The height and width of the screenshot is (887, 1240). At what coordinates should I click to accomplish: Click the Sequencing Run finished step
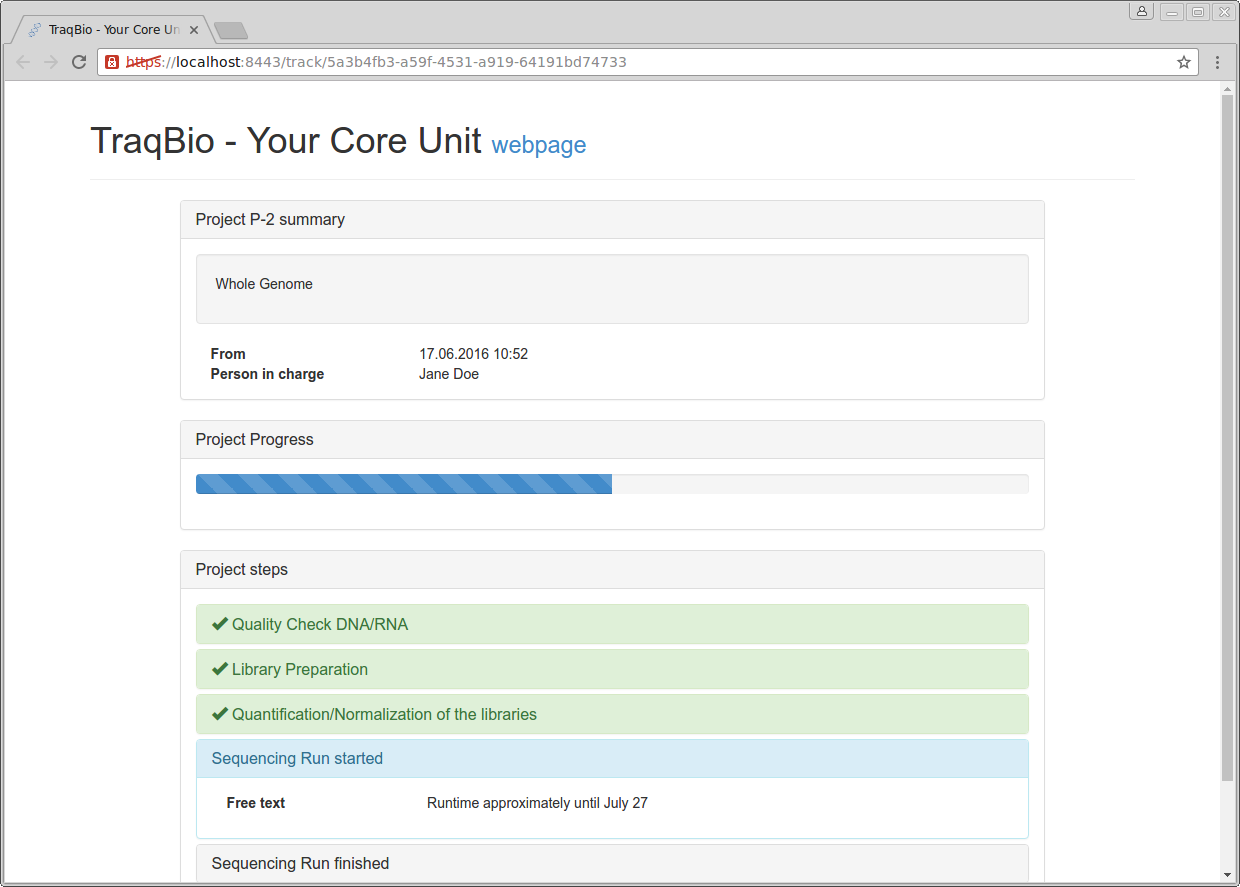click(x=612, y=864)
